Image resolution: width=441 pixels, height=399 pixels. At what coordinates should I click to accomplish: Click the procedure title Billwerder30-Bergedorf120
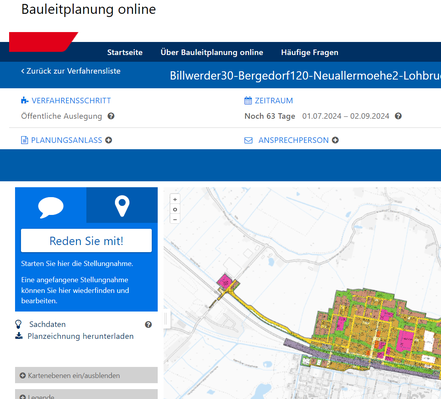pos(305,76)
